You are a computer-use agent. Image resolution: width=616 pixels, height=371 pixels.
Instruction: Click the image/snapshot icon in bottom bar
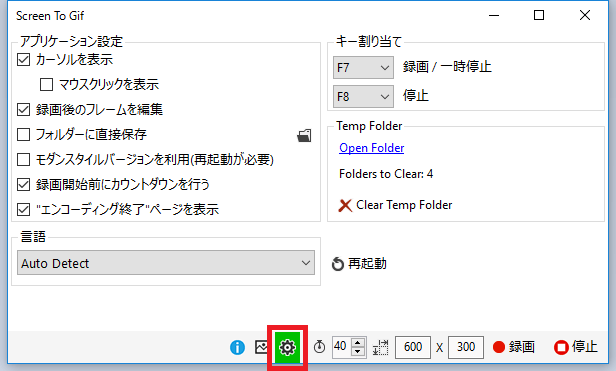261,347
